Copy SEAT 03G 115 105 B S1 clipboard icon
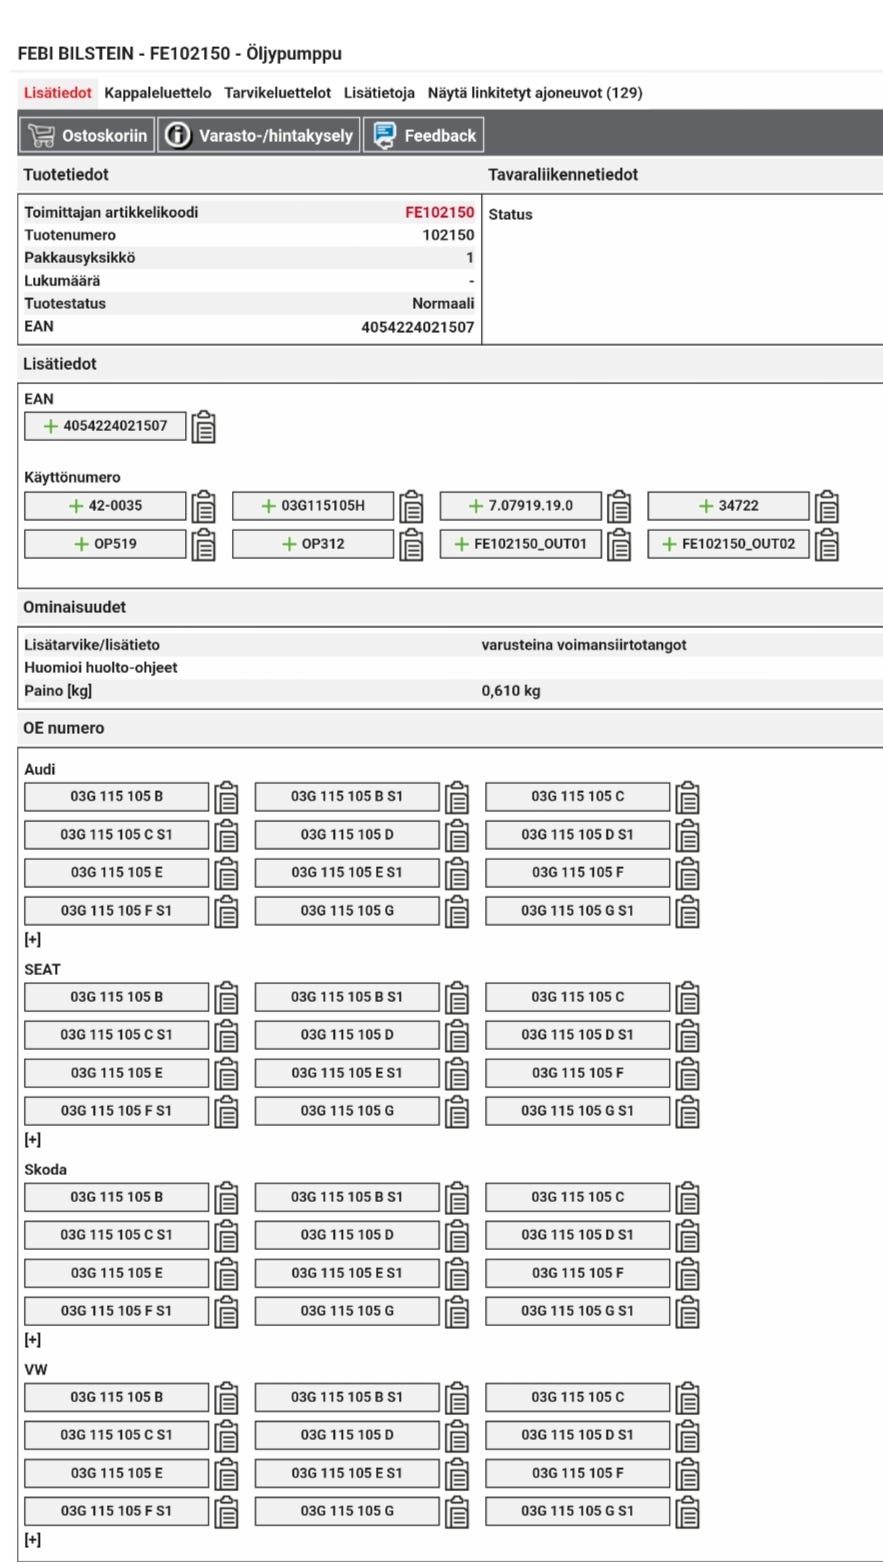This screenshot has width=883, height=1562. (x=457, y=998)
